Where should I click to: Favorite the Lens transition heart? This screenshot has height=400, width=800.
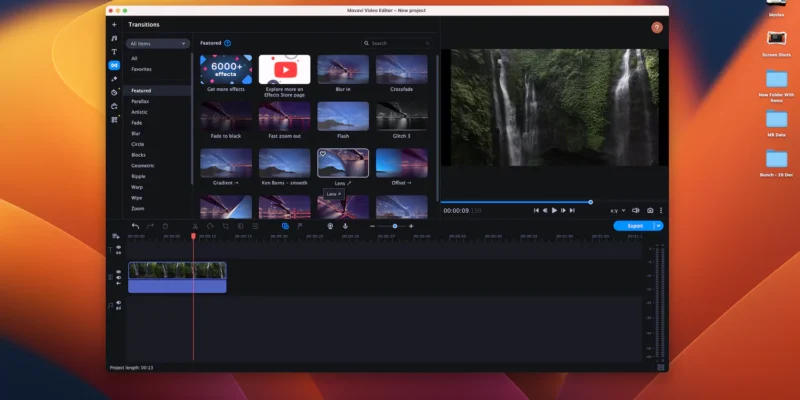(x=322, y=154)
